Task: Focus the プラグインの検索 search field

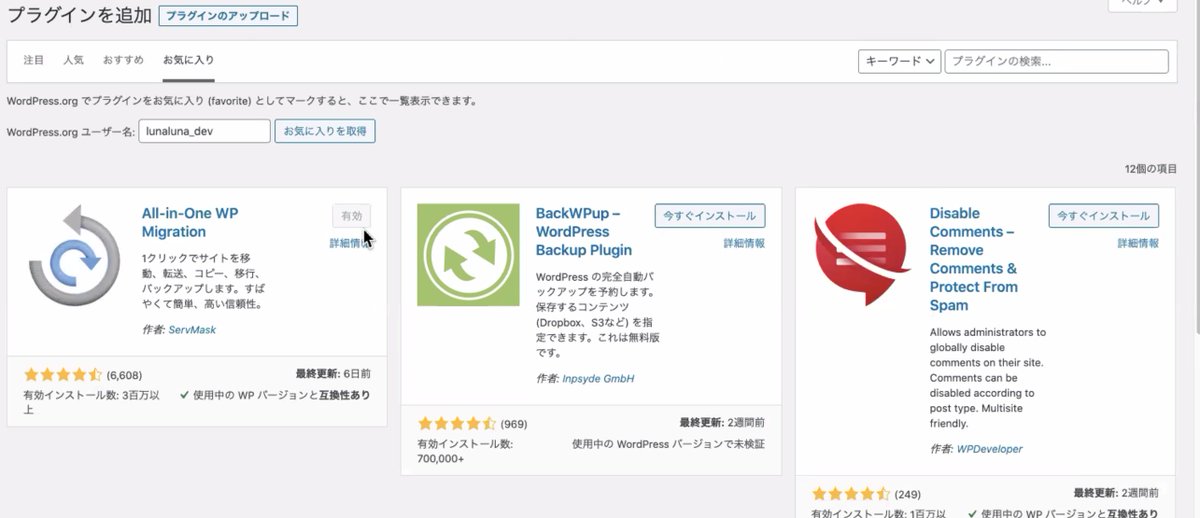Action: [x=1056, y=61]
